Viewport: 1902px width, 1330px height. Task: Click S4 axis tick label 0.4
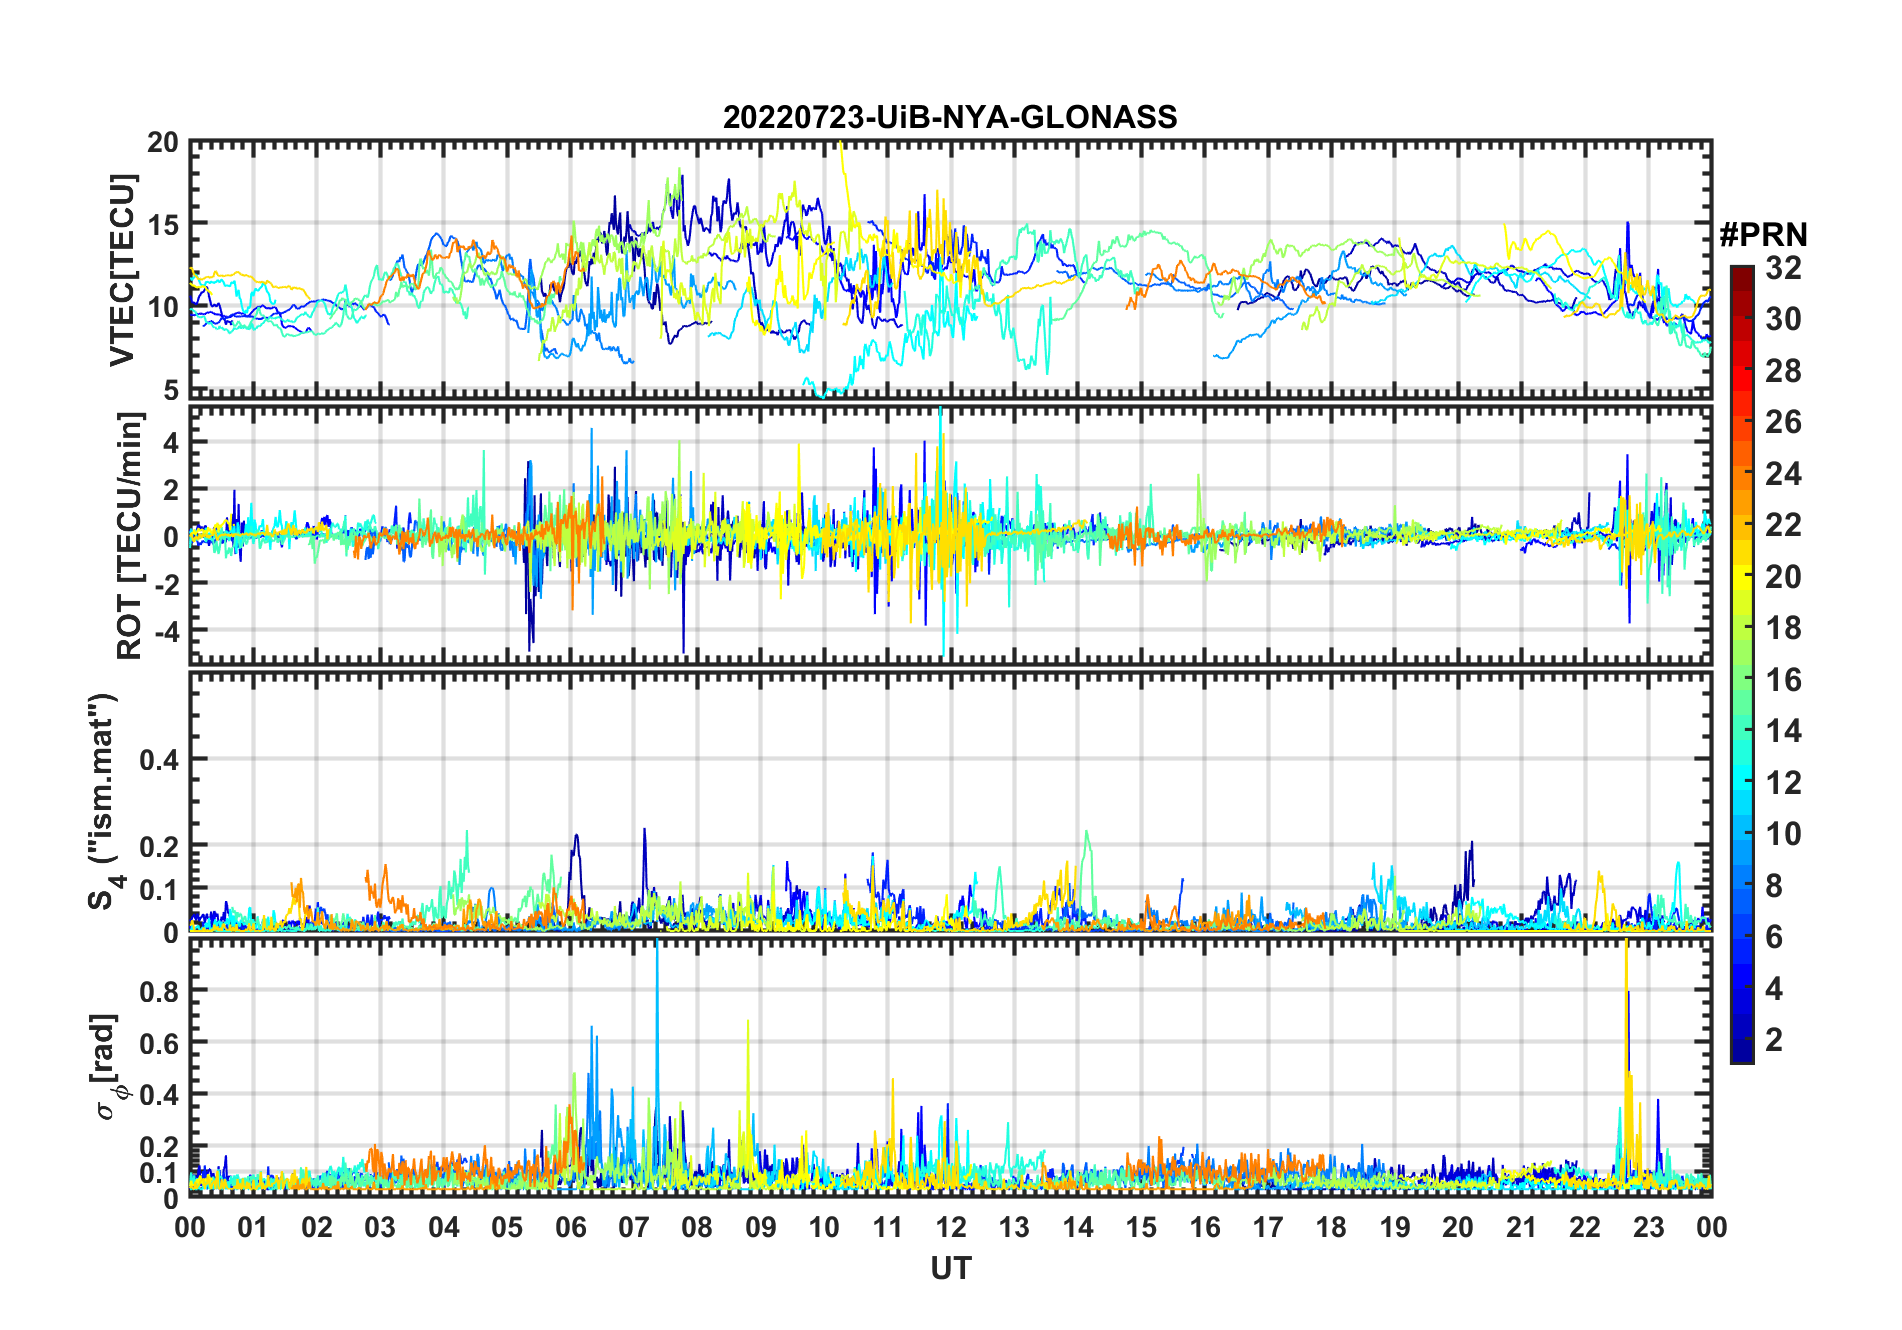[x=159, y=760]
